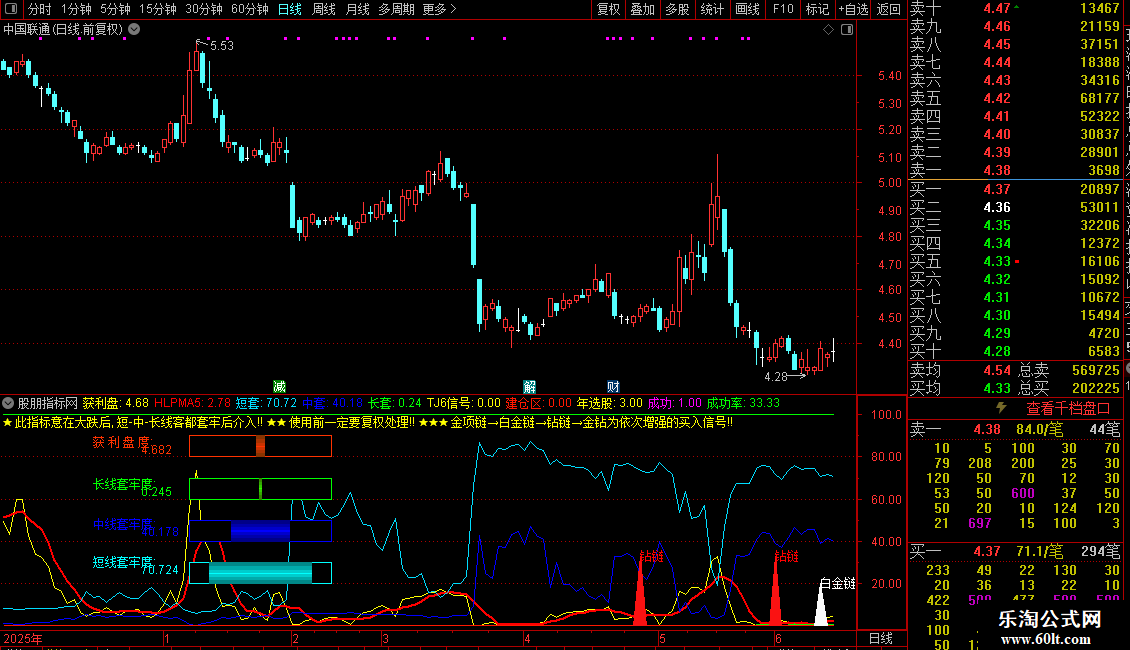
Task: Click the 短线套牢度 cyan bar gauge
Action: pyautogui.click(x=260, y=573)
